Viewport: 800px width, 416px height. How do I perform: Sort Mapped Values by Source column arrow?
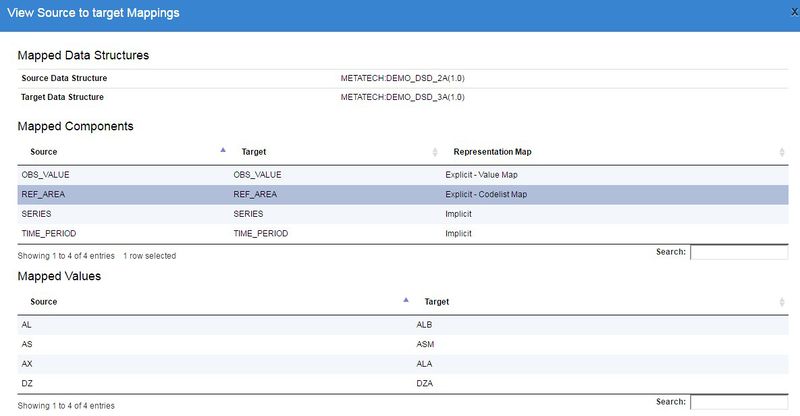405,301
